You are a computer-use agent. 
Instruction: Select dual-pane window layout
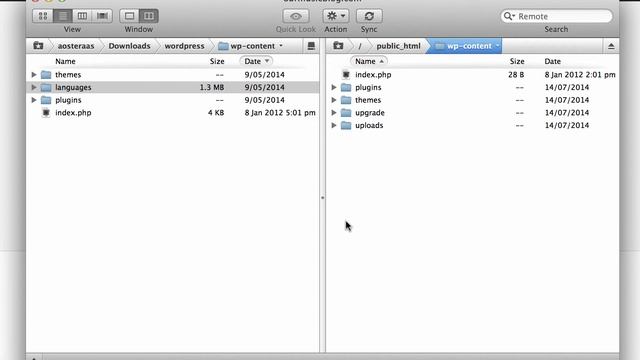(149, 16)
